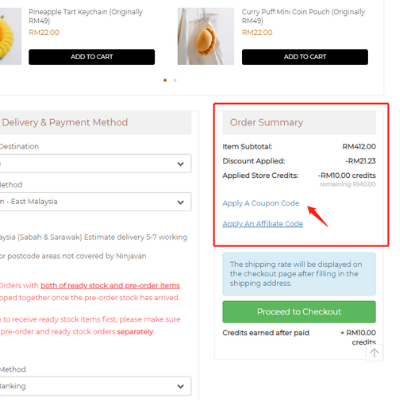This screenshot has width=400, height=400.
Task: Add Curry Puff Mini Coin Pouch to cart
Action: 305,57
